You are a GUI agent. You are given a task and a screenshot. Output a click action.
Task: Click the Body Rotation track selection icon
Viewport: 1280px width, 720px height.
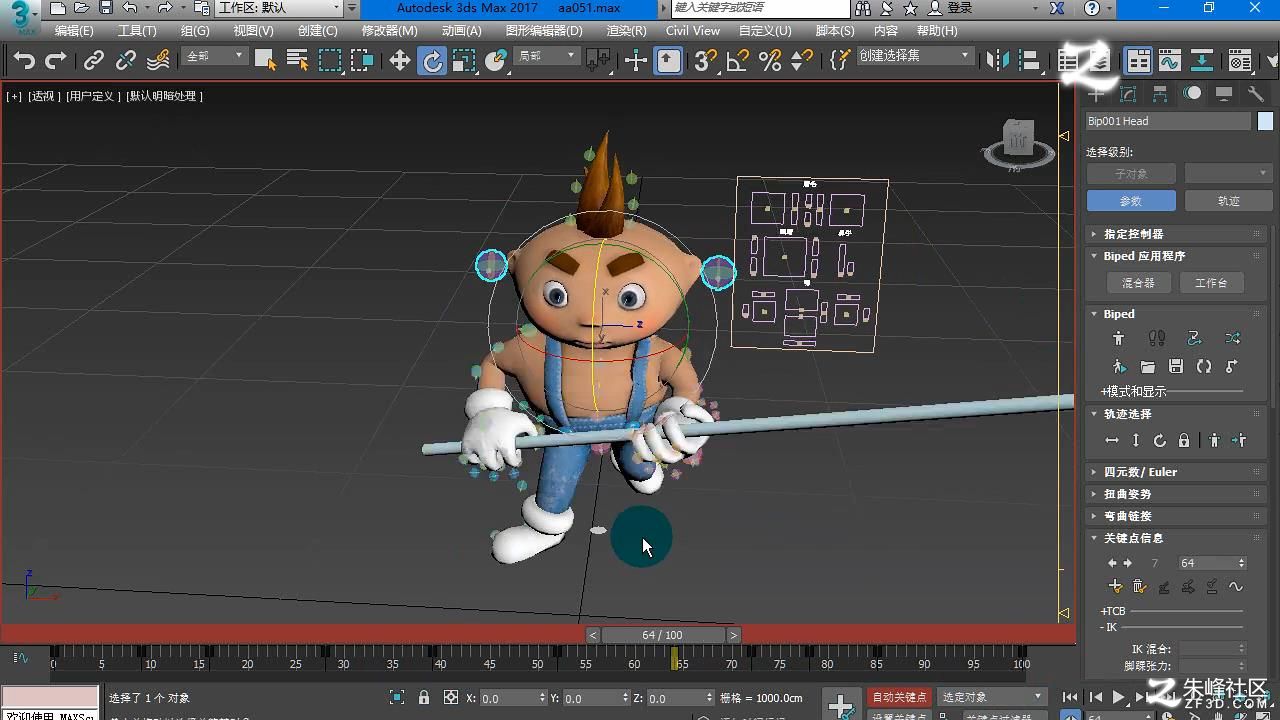click(1160, 441)
